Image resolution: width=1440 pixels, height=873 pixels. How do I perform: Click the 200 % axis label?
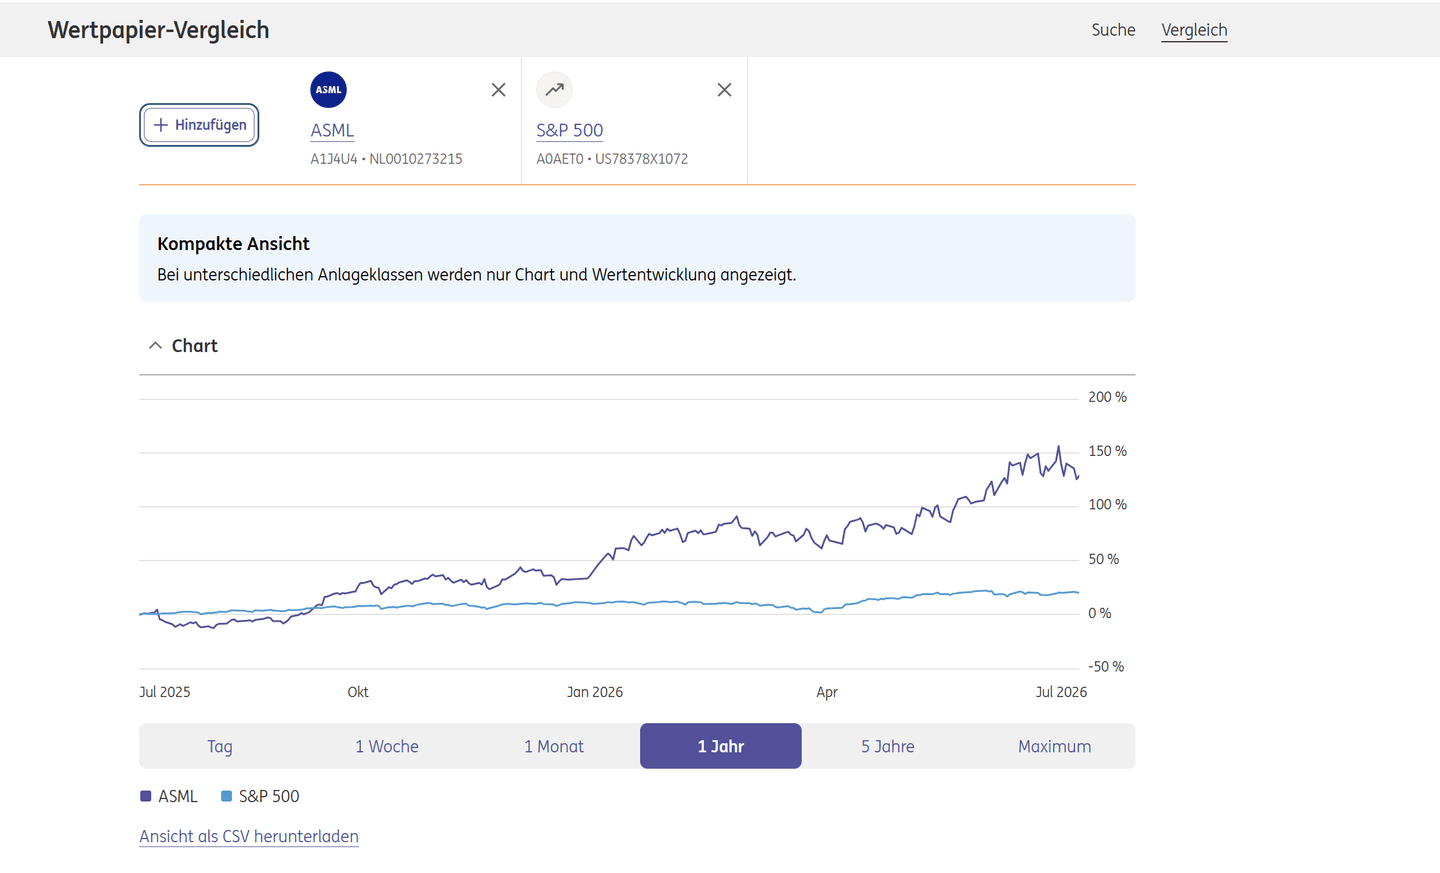coord(1107,397)
